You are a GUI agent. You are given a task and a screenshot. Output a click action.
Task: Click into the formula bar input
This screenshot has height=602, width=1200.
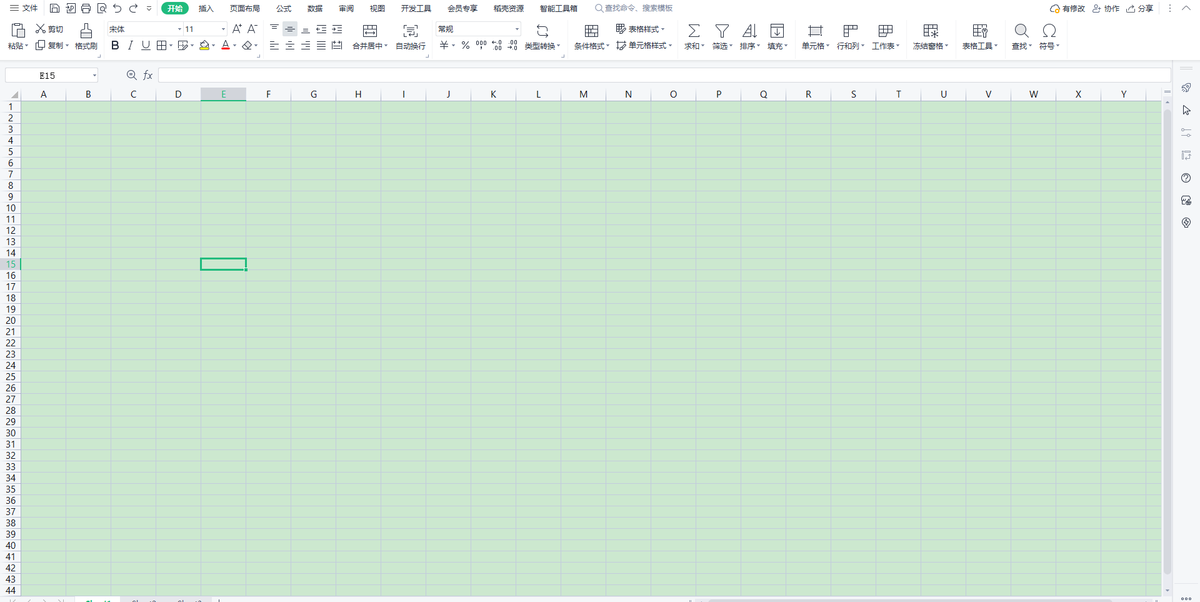(664, 75)
